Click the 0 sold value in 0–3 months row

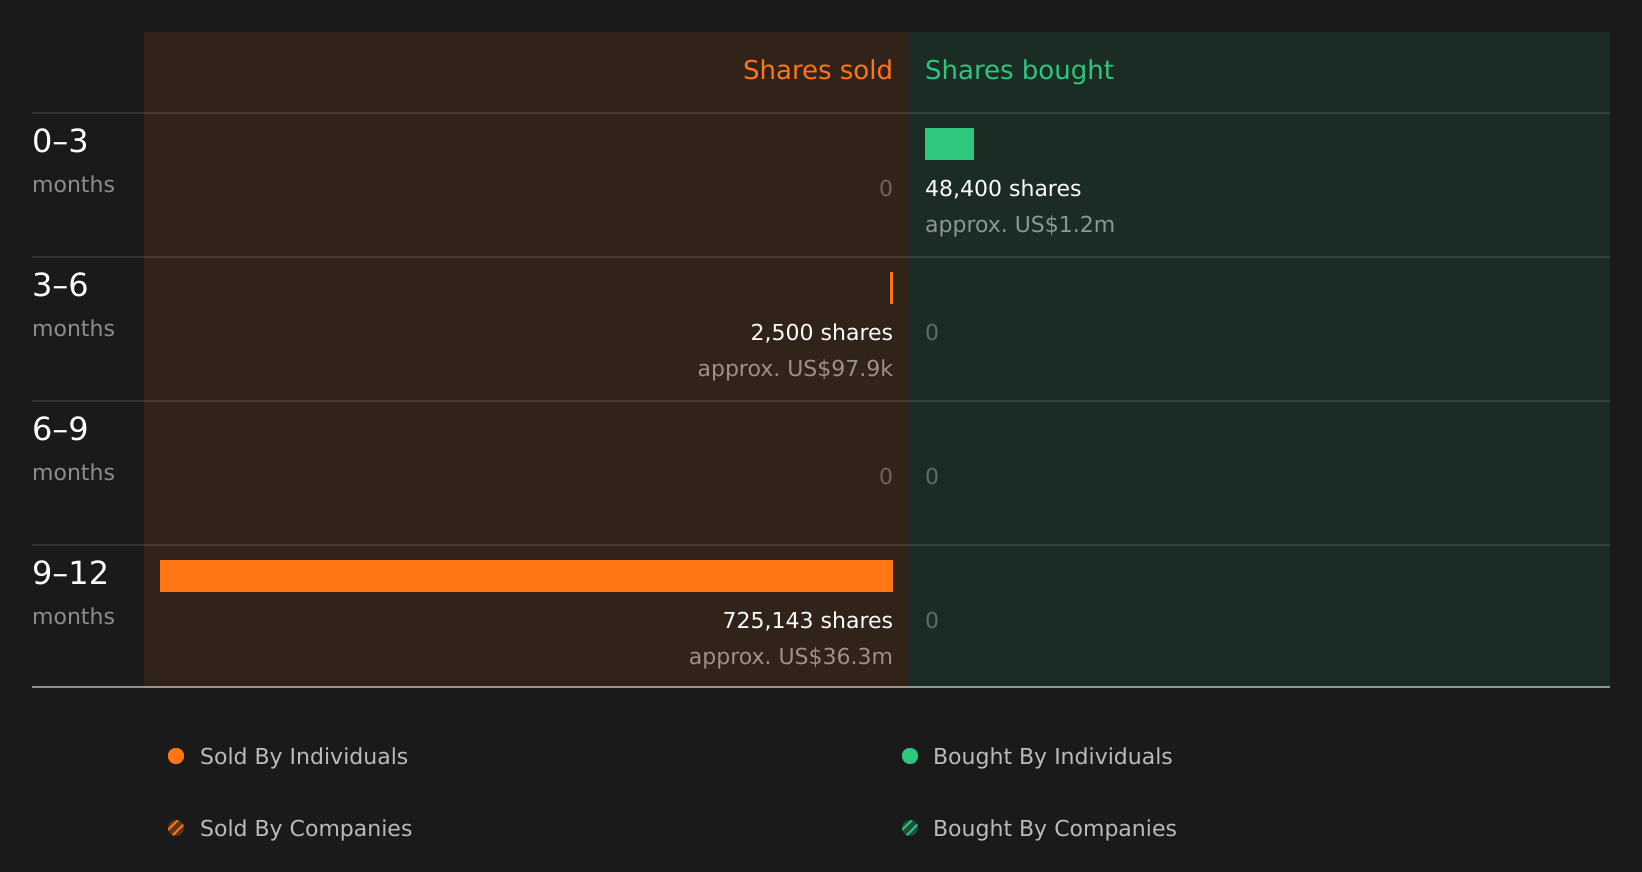[886, 189]
